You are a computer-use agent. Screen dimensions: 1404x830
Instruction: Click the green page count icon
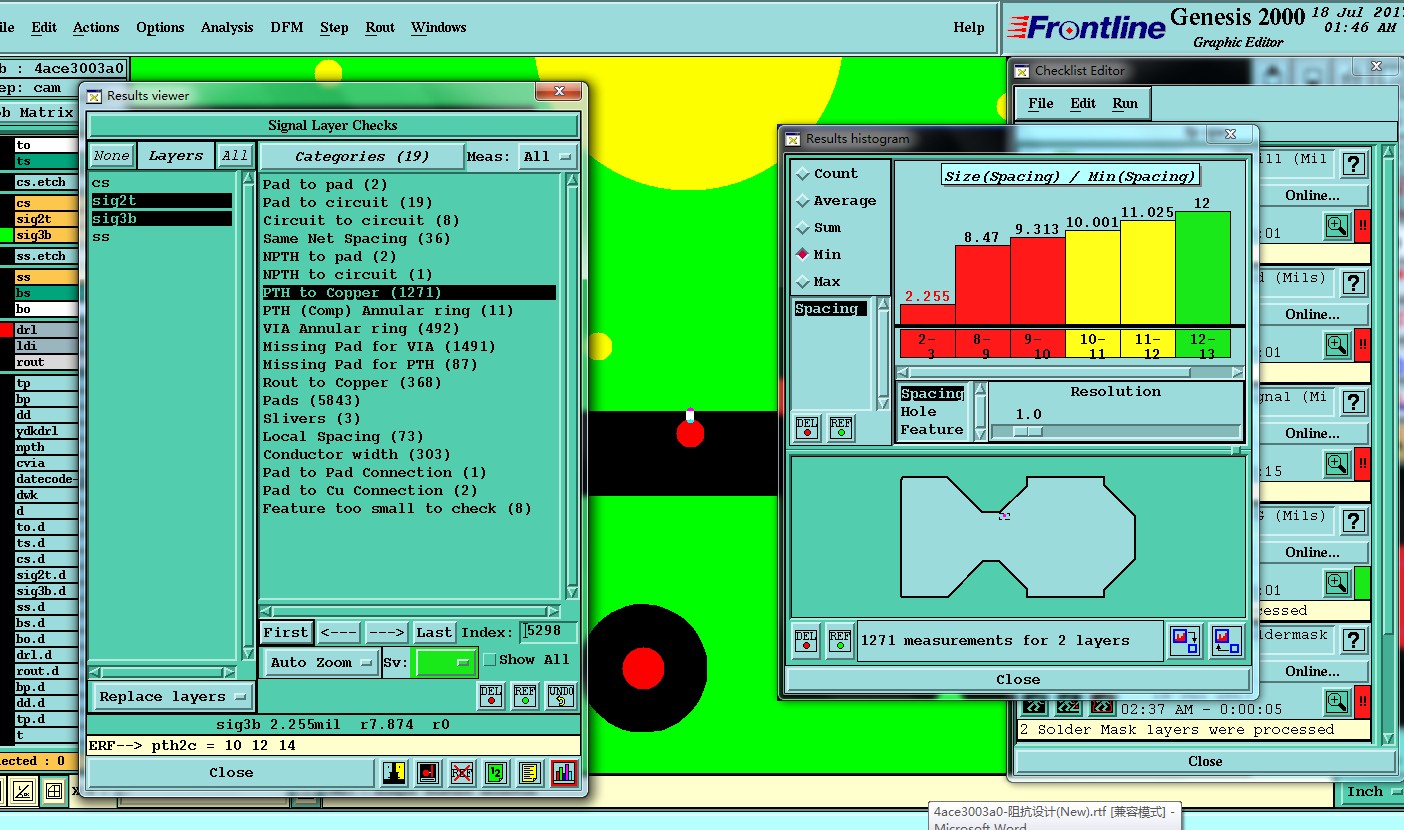click(x=496, y=772)
